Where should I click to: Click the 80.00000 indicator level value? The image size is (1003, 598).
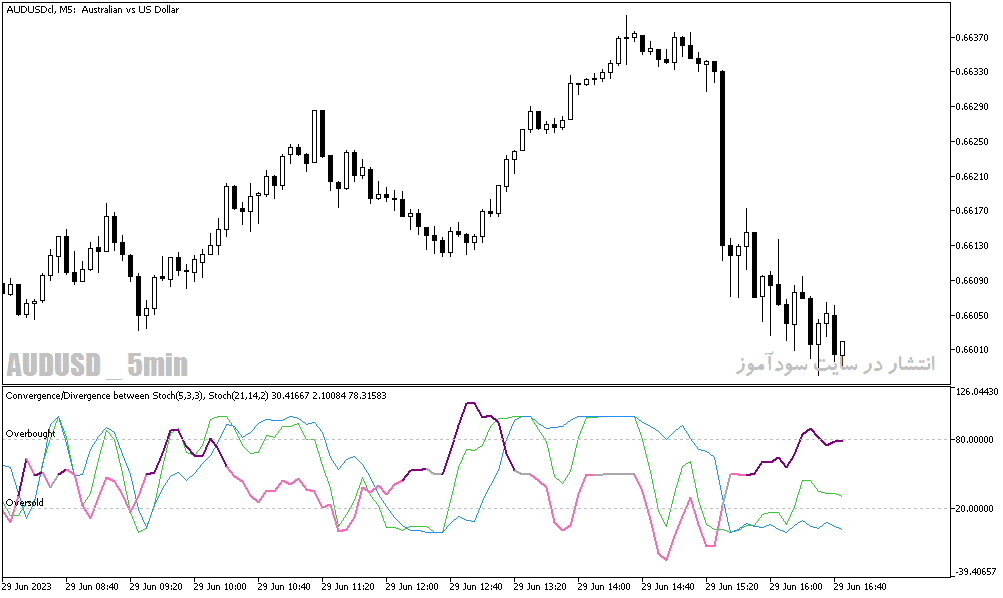[974, 439]
